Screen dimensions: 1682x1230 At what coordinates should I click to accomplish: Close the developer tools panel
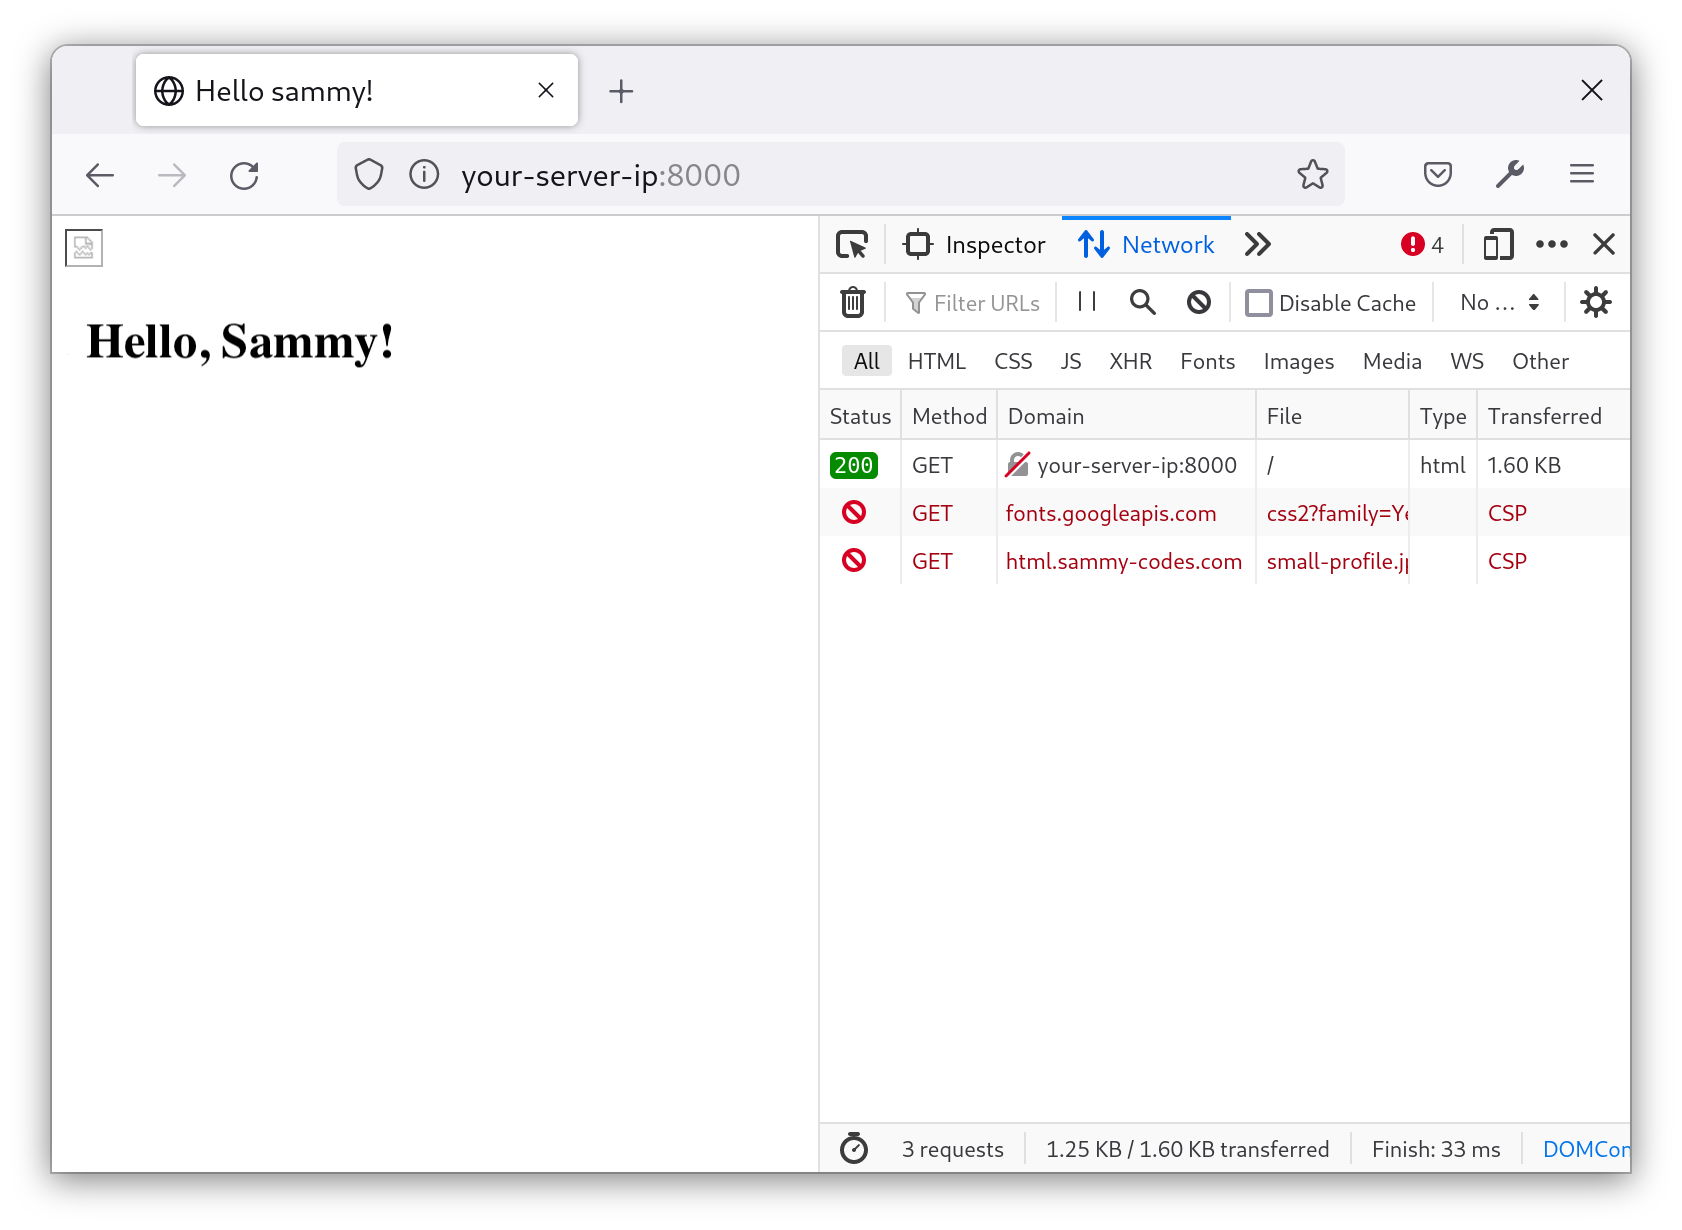pyautogui.click(x=1604, y=245)
